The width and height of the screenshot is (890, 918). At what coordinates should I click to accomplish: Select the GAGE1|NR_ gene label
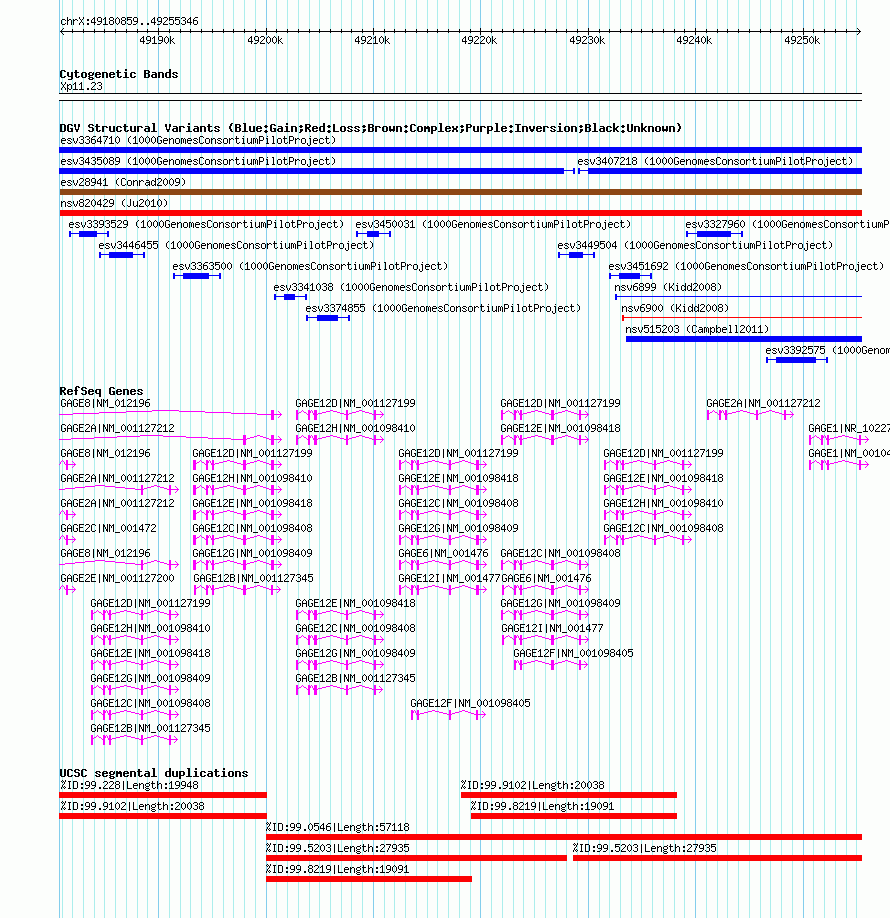click(x=849, y=429)
